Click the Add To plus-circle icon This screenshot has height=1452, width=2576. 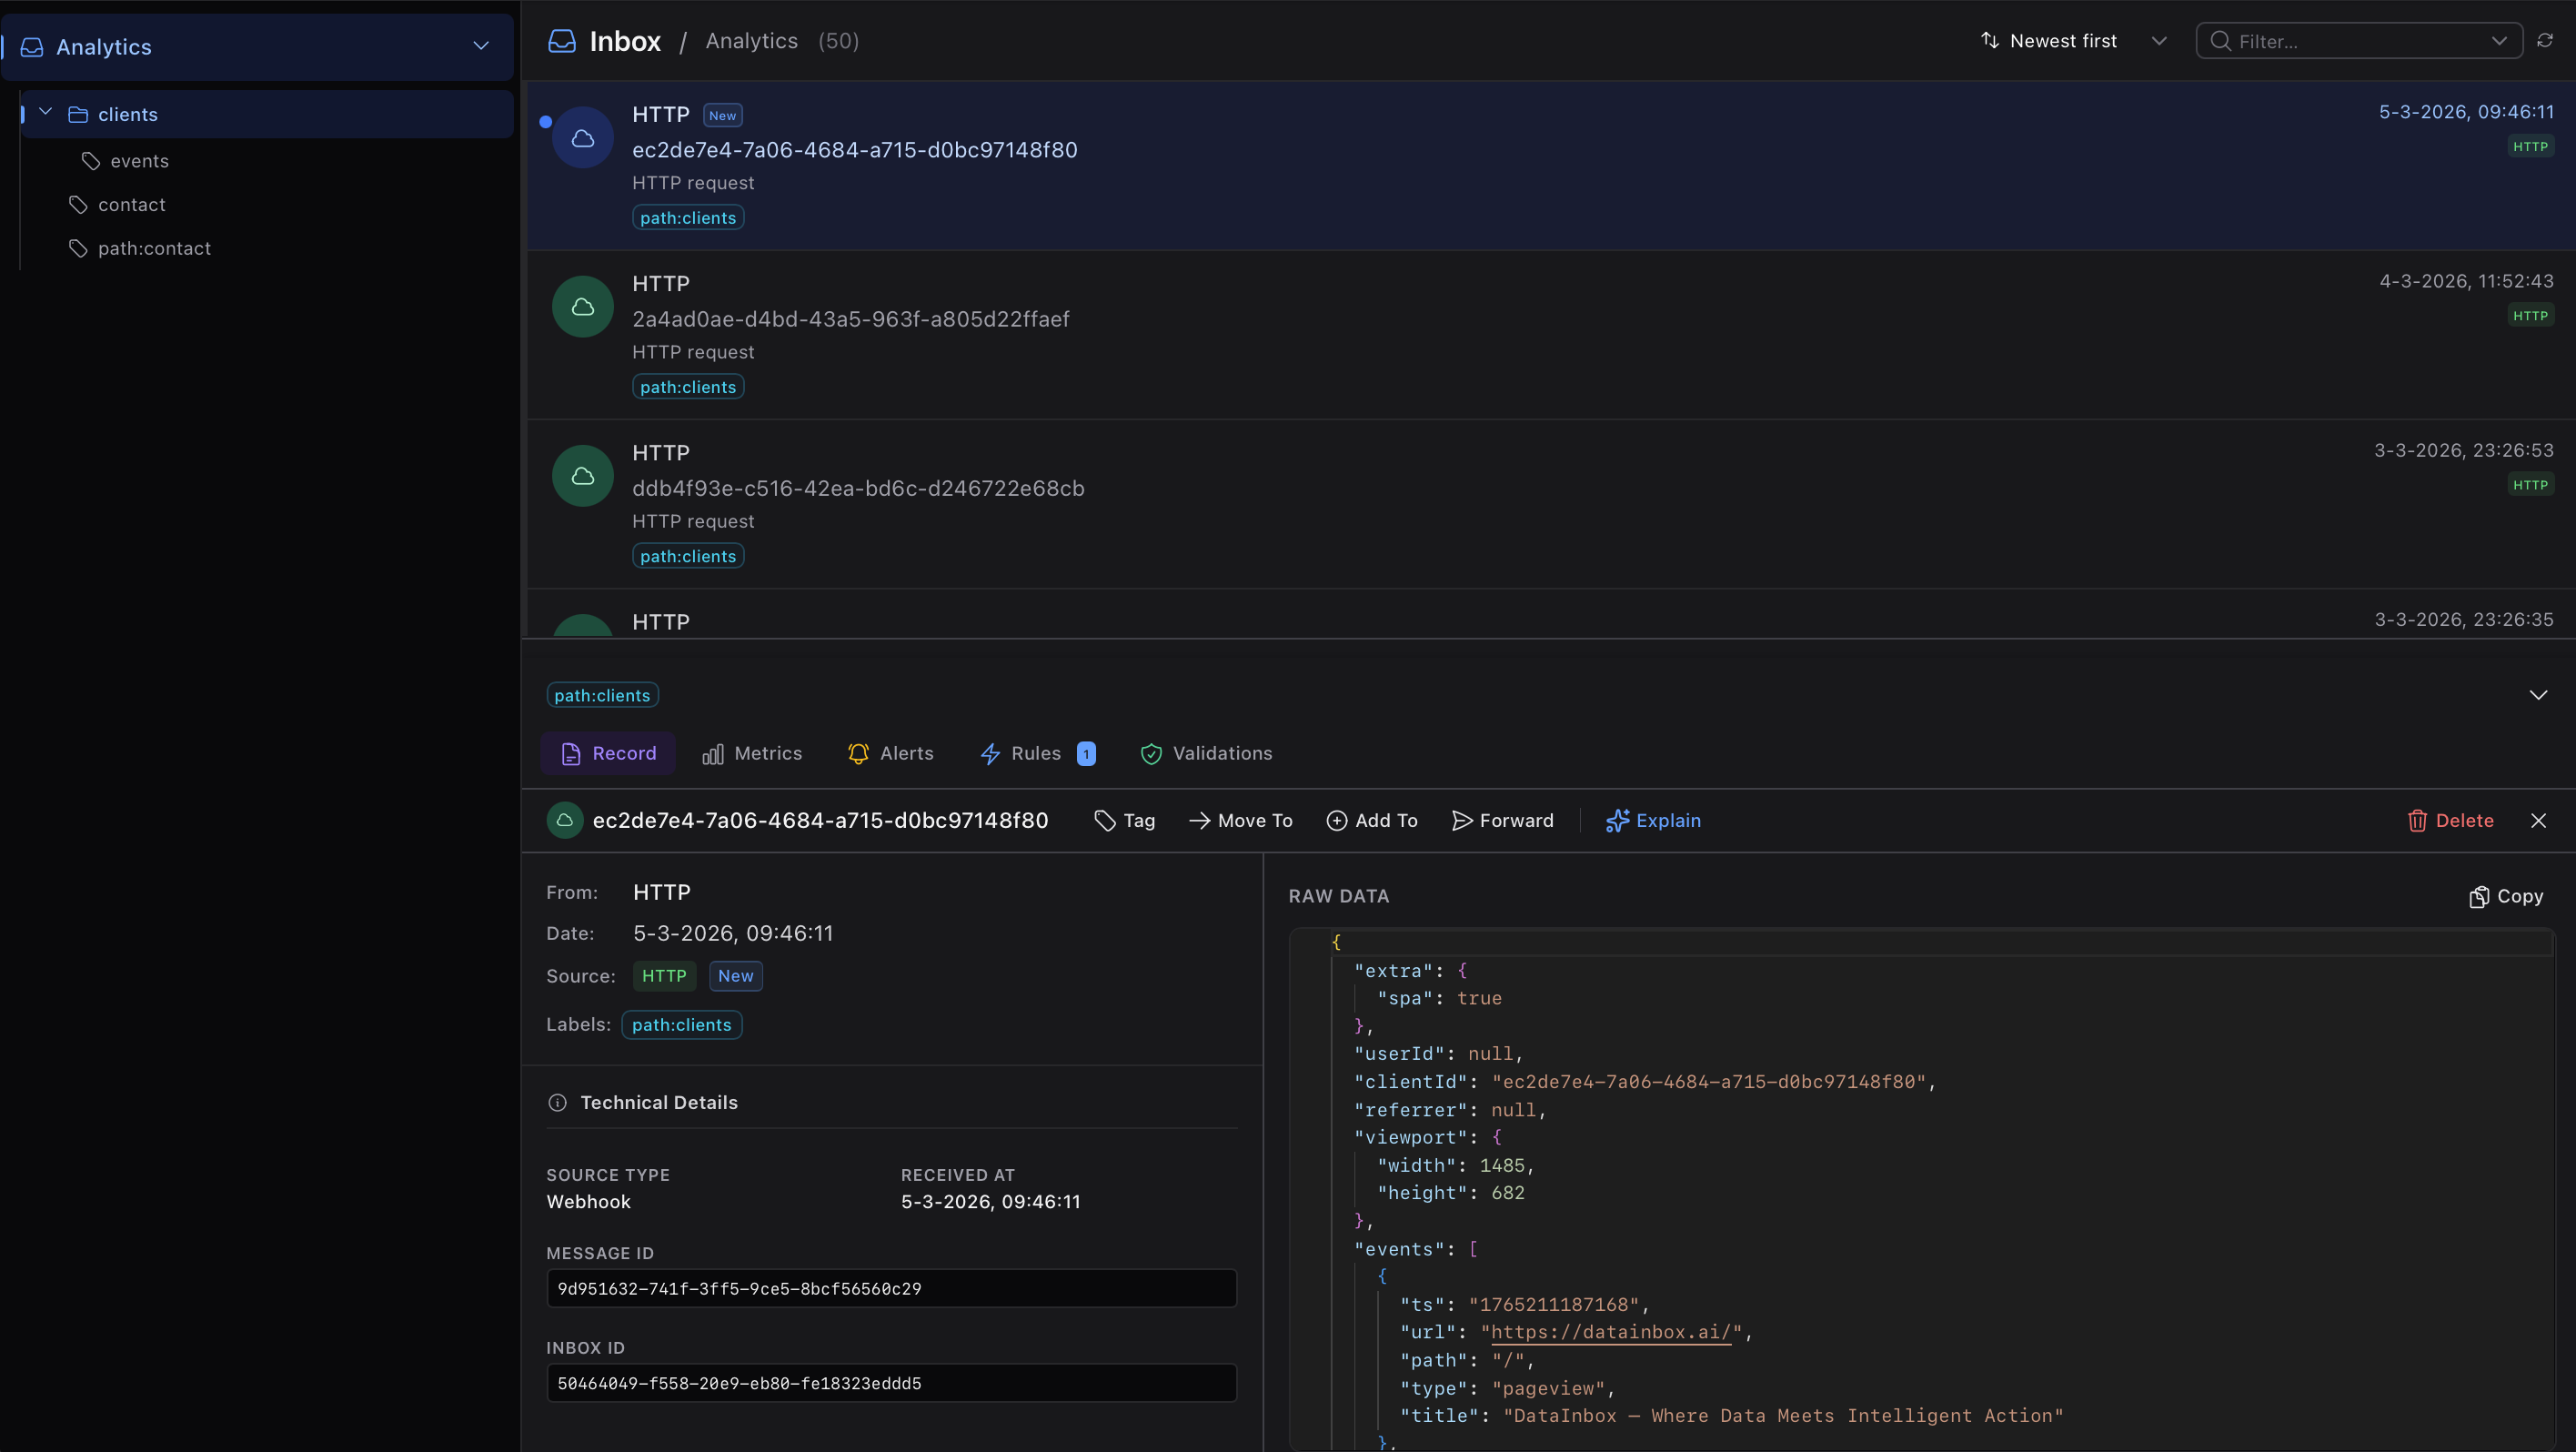[1337, 821]
